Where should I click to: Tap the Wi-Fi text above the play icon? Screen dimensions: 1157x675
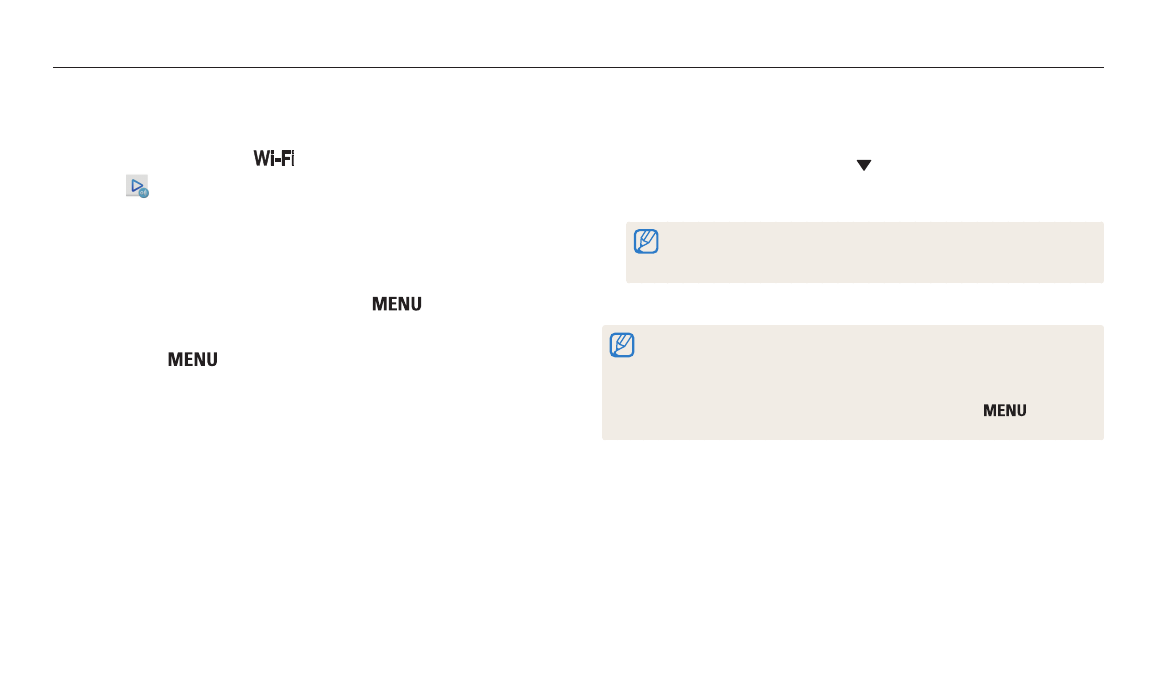(x=274, y=159)
